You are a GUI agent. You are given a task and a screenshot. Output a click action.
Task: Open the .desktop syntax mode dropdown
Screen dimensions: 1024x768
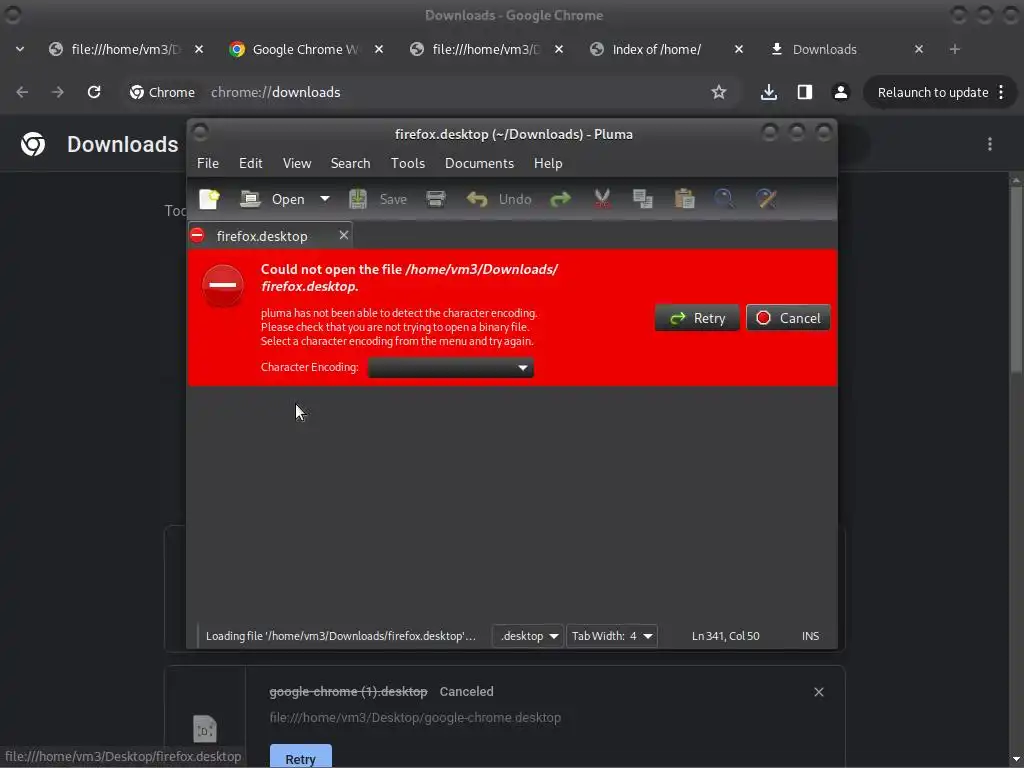click(528, 636)
